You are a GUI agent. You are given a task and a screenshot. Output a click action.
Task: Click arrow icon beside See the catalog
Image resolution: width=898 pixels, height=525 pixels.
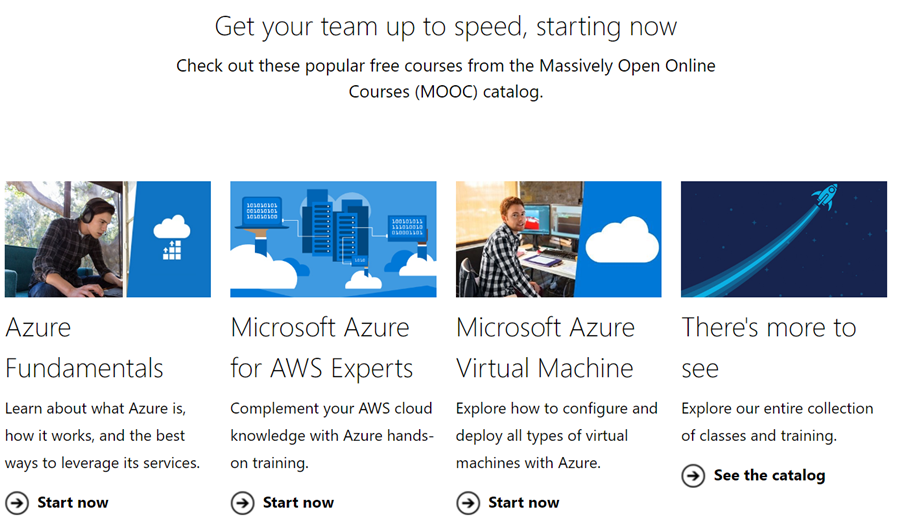[x=693, y=475]
